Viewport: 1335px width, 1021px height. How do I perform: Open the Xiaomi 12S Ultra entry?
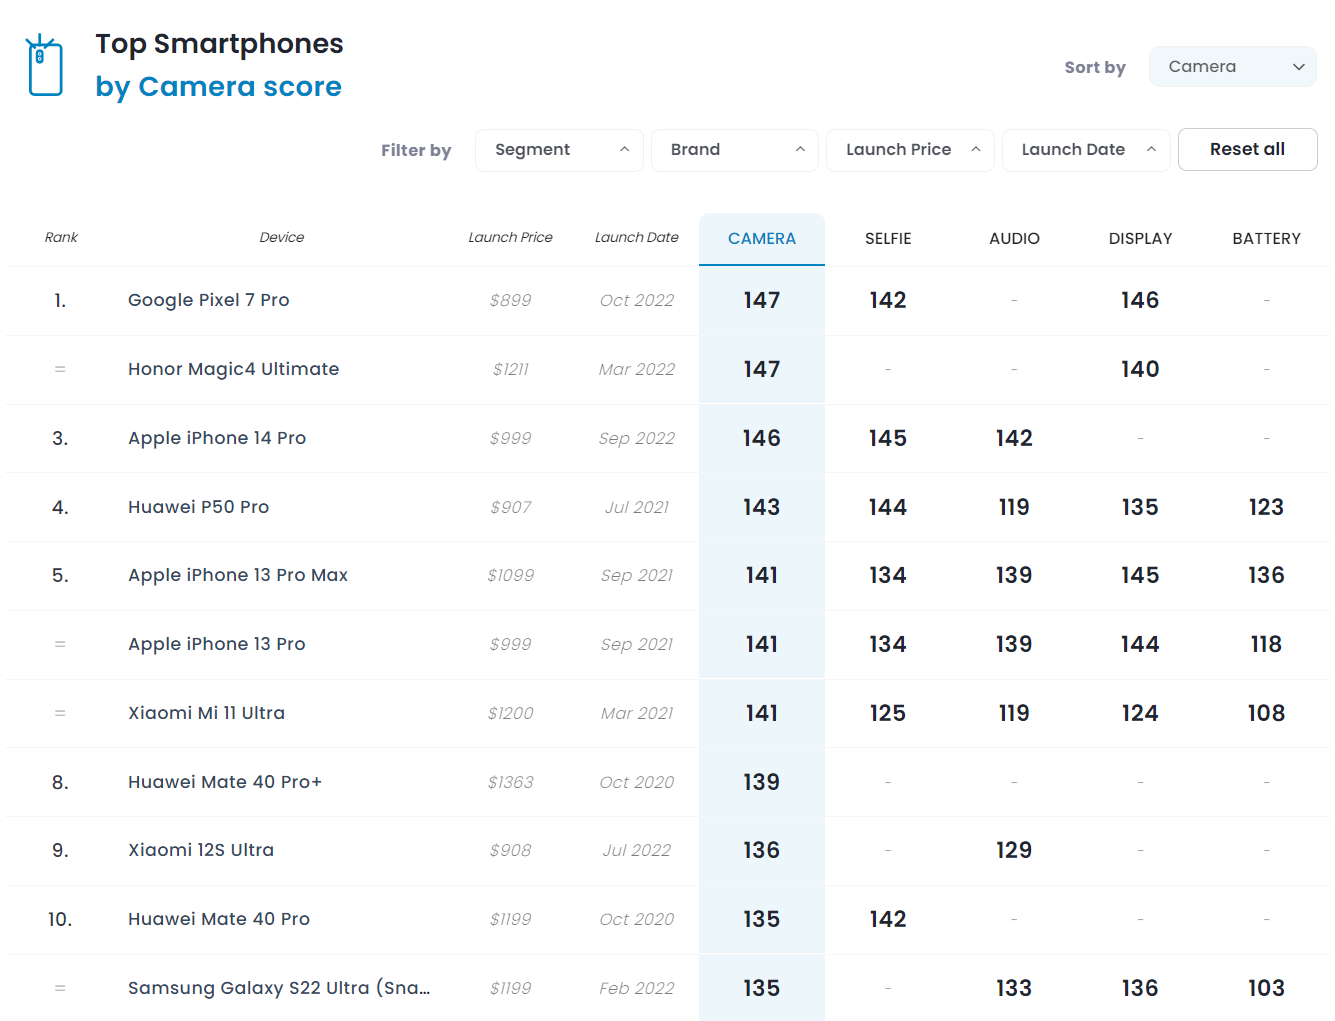coord(201,850)
